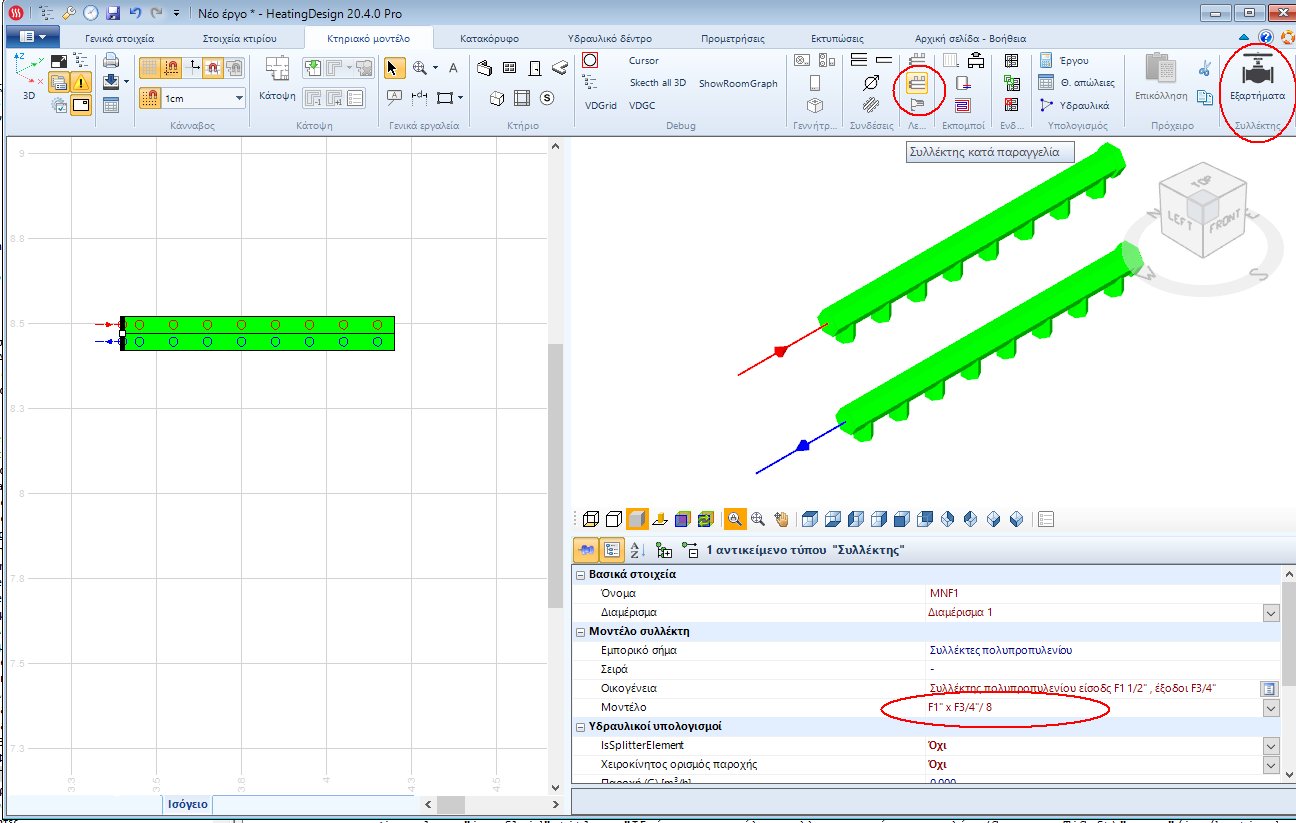Screen dimensions: 1296x823
Task: Collapse the Βασικά στοιχεία section
Action: [x=579, y=574]
